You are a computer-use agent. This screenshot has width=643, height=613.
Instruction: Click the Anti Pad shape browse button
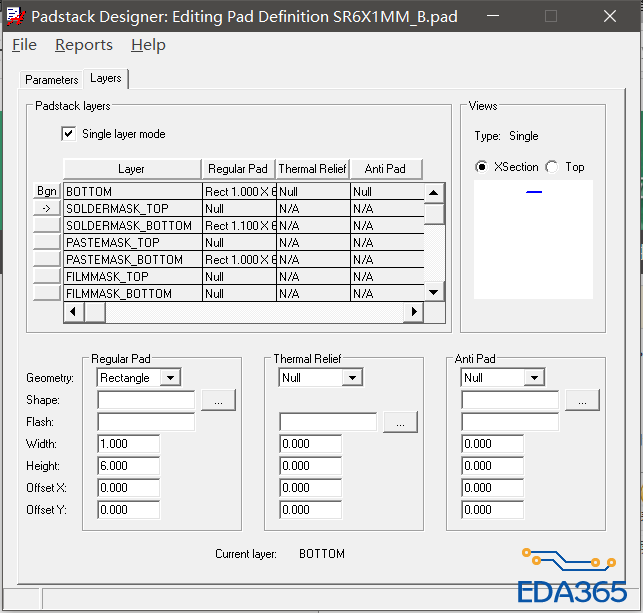click(x=581, y=400)
